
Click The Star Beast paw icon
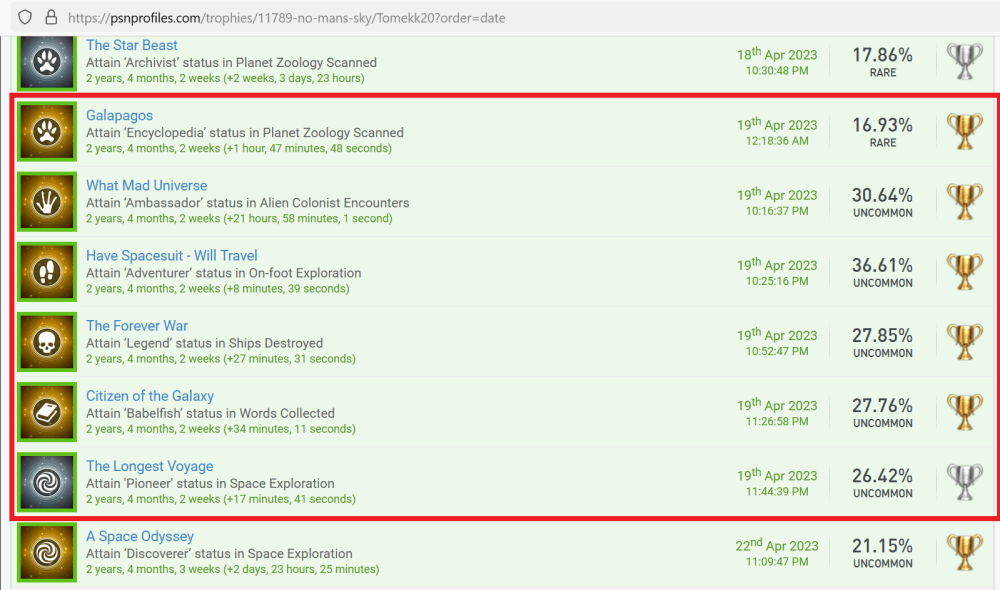[47, 62]
